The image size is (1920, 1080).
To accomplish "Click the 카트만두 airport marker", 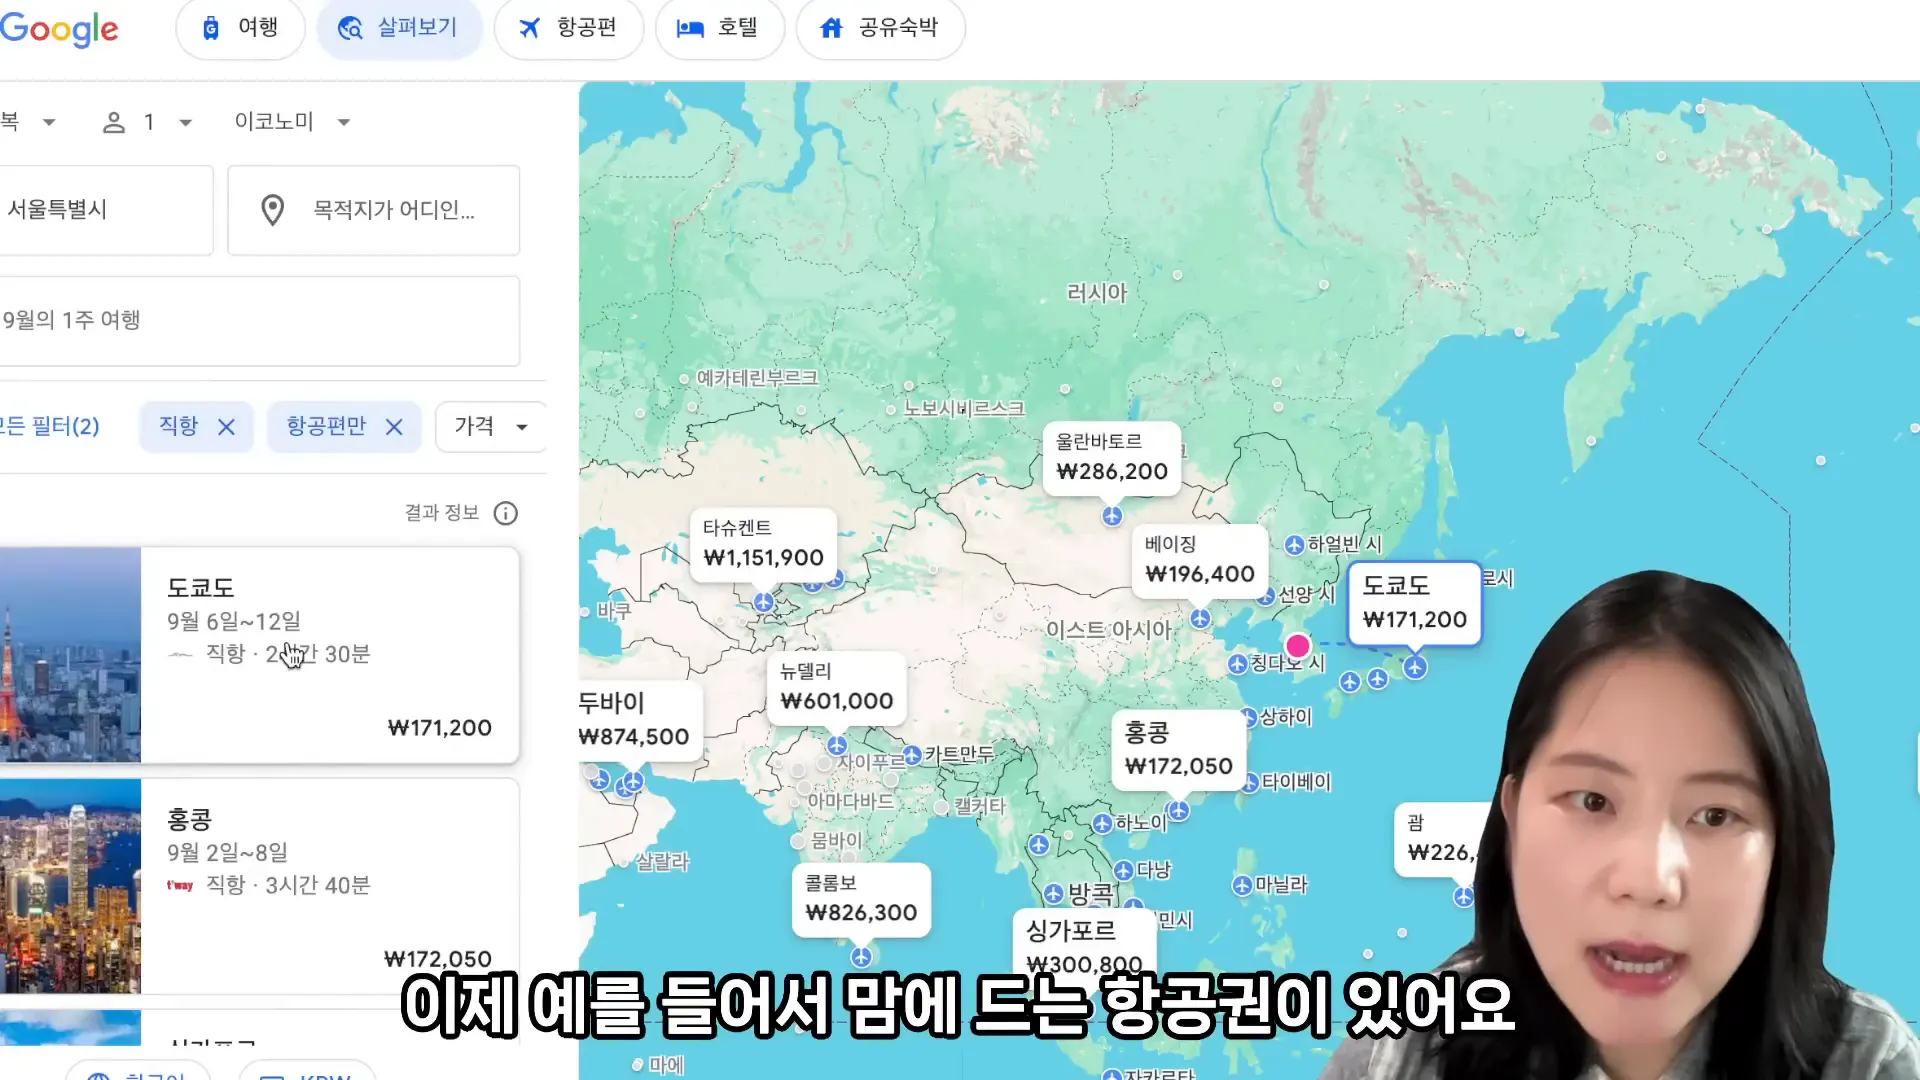I will pos(912,755).
